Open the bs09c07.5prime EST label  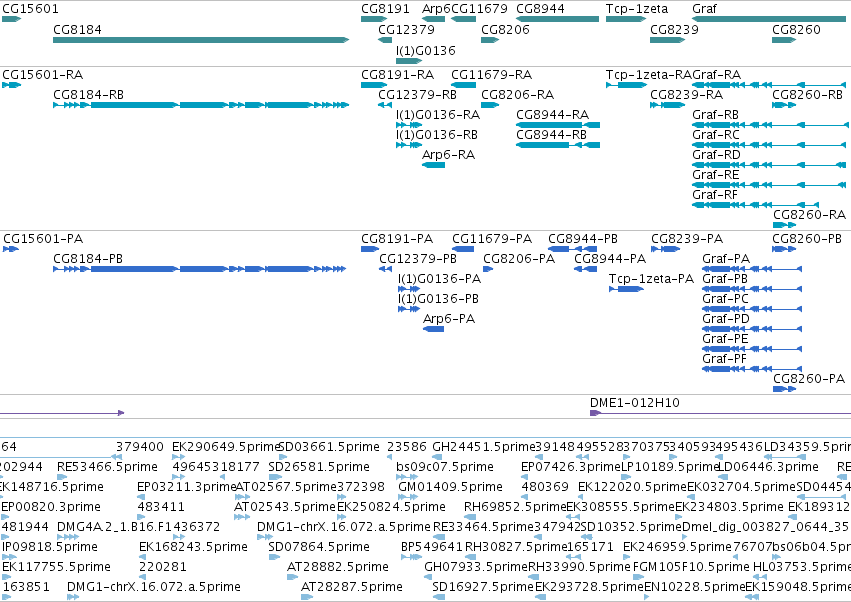click(x=445, y=467)
